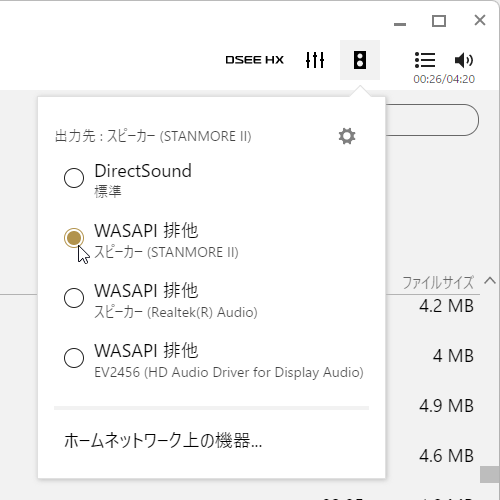Maximize the player window
The image size is (500, 500).
[439, 21]
